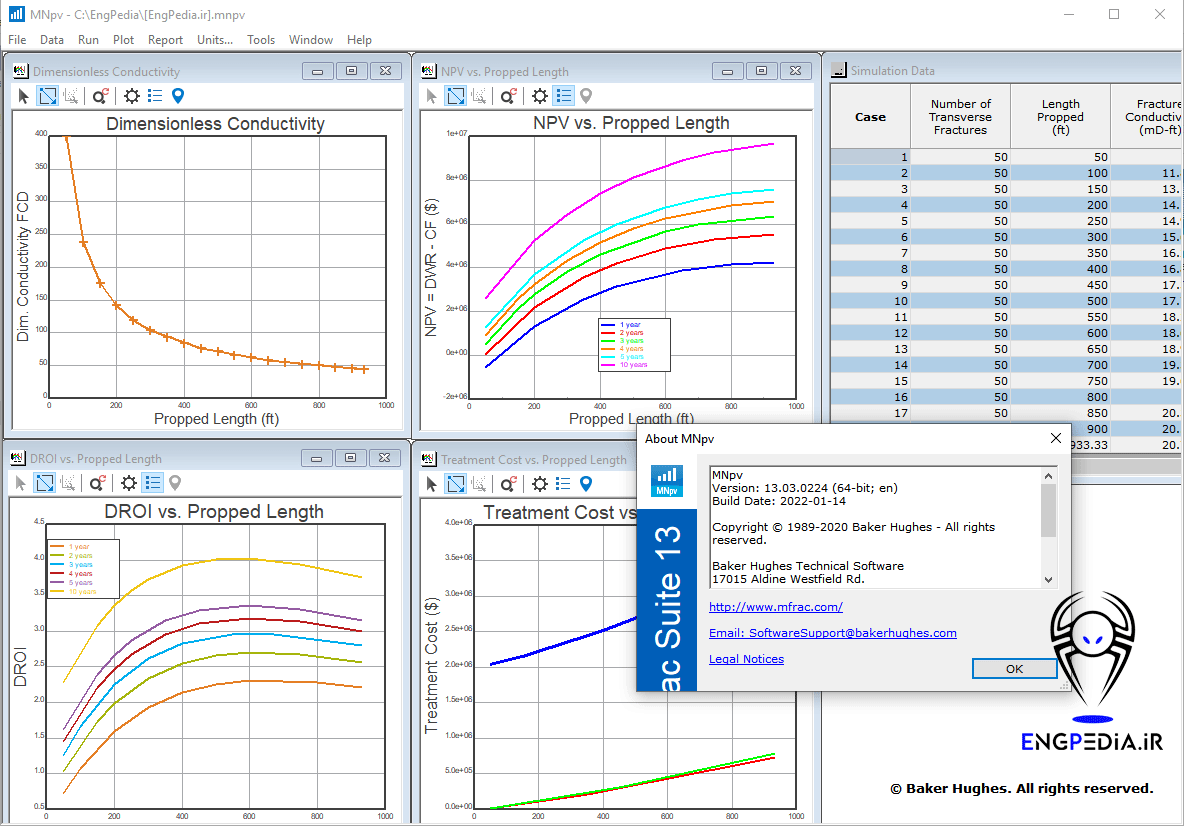This screenshot has height=826, width=1184.
Task: Select Length Propped (ft) column header
Action: 1060,116
